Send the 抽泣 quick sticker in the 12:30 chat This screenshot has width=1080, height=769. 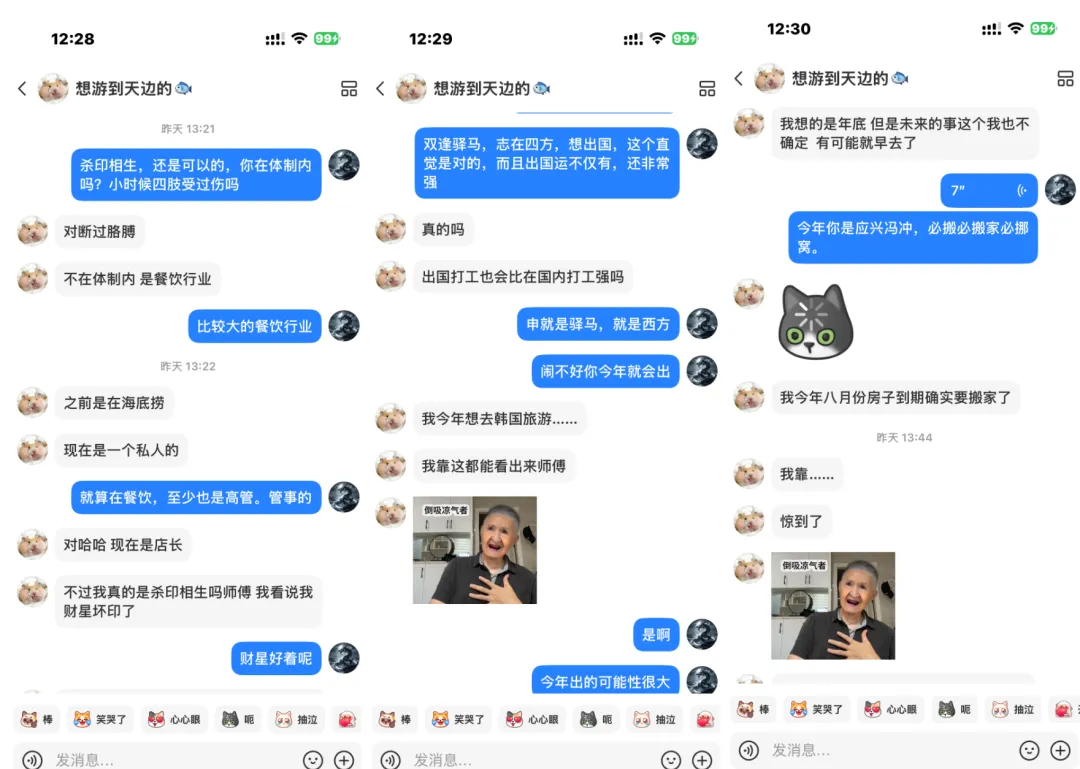coord(1012,709)
